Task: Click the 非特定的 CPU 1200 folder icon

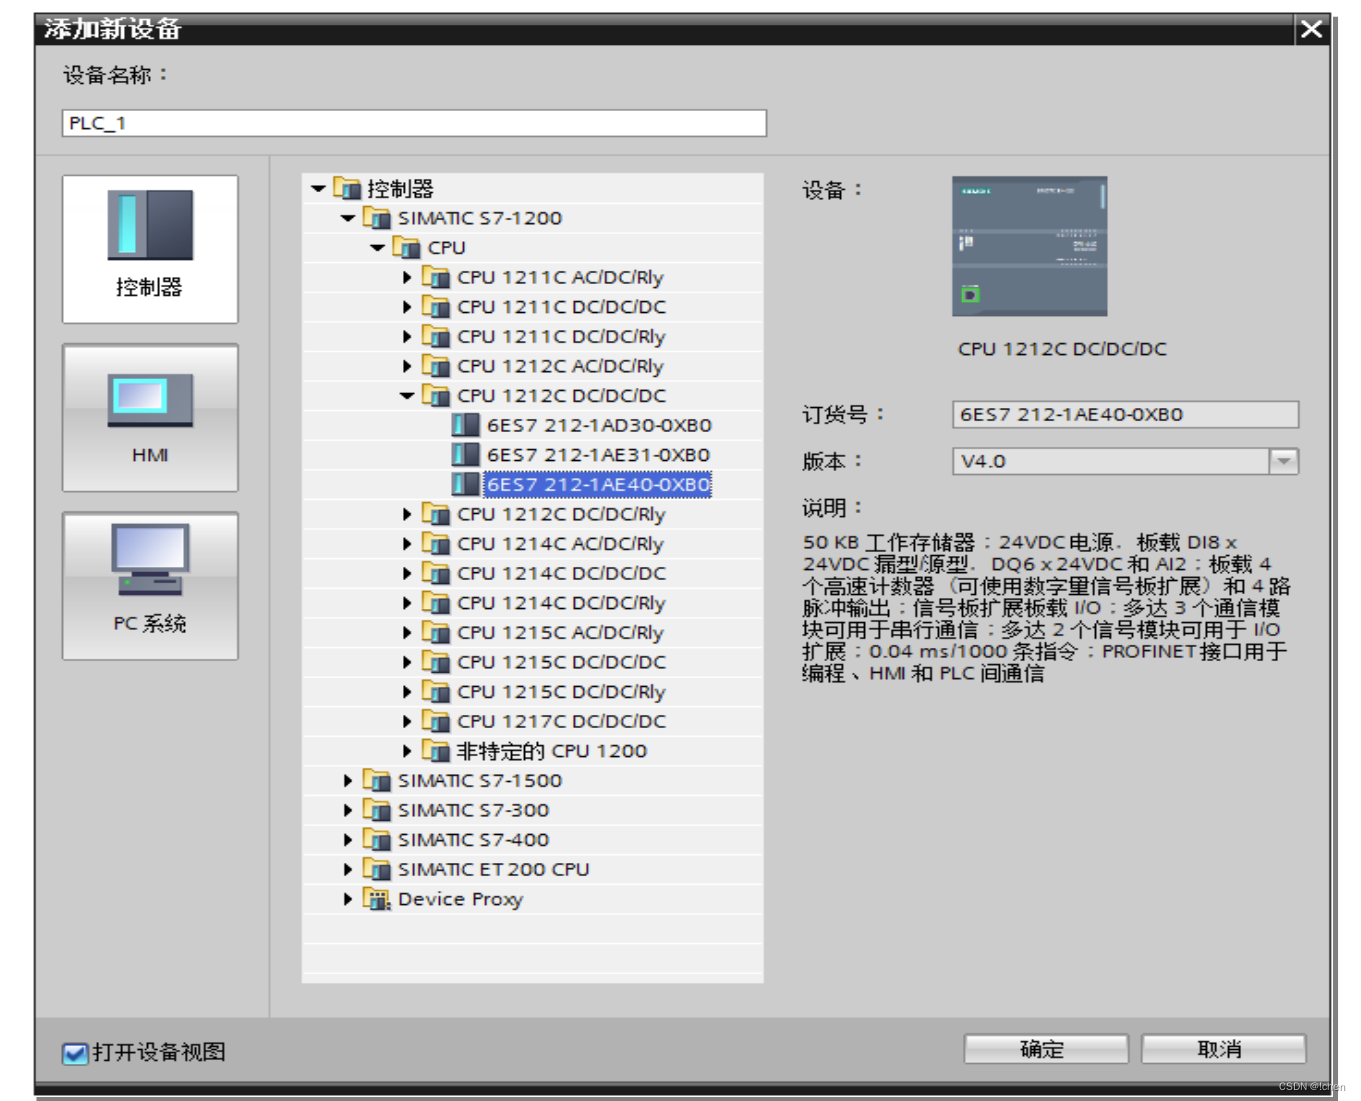Action: (x=436, y=751)
